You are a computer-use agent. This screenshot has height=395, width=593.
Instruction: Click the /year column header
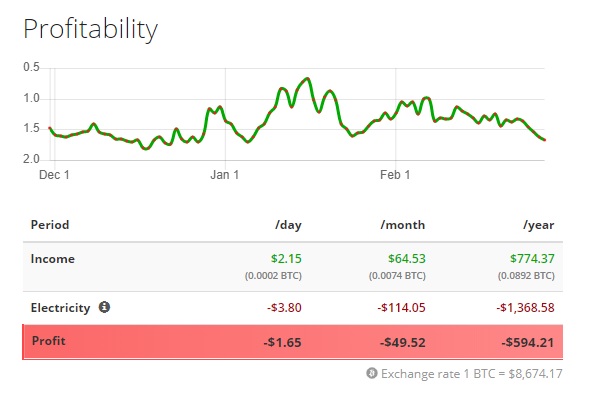click(x=539, y=225)
